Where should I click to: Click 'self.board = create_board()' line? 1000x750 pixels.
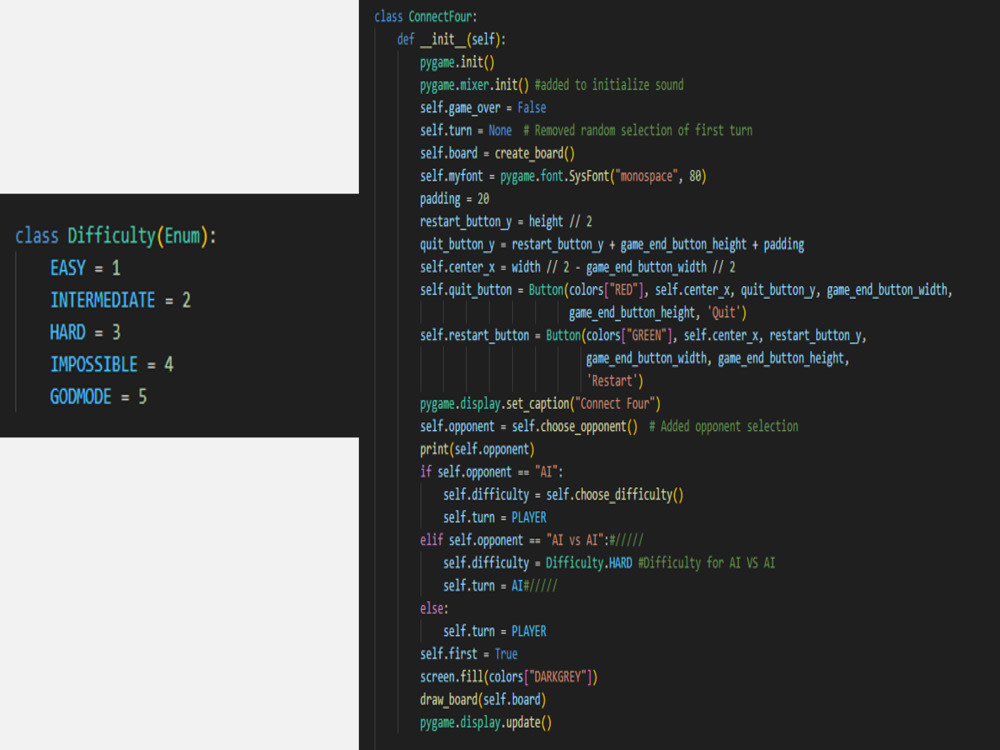coord(497,154)
